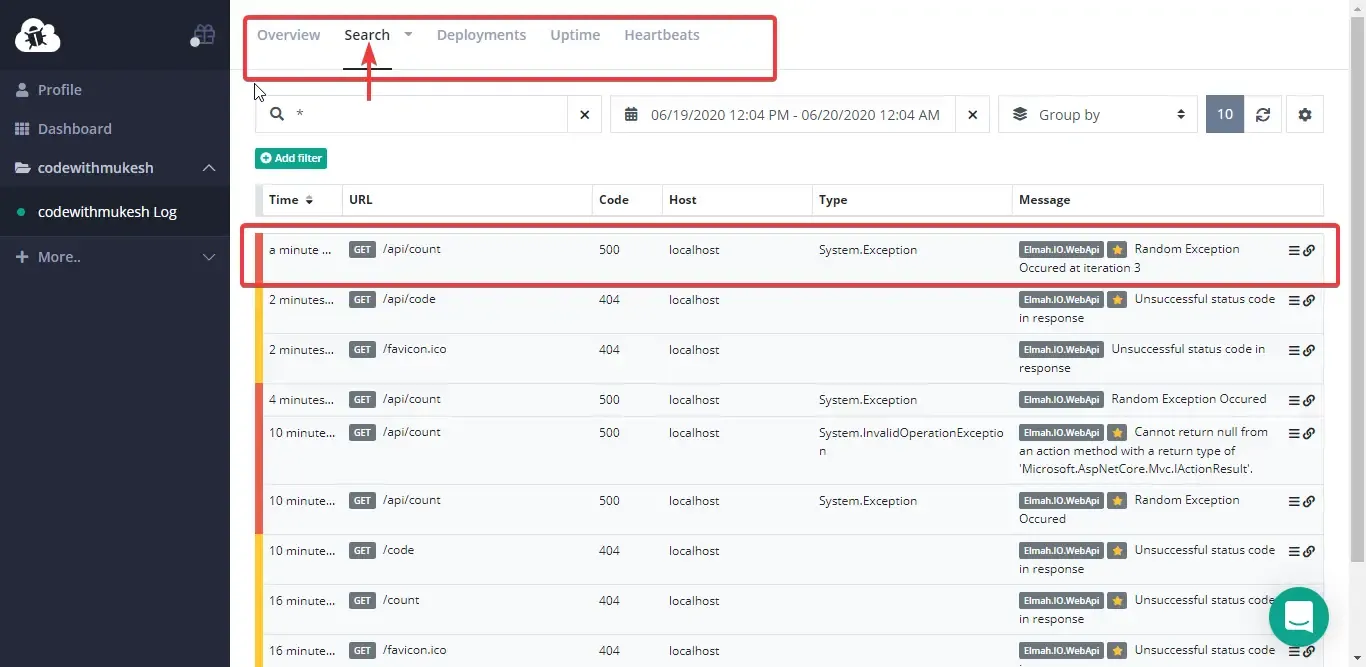Click the Add filter button
The width and height of the screenshot is (1366, 667).
(x=290, y=158)
